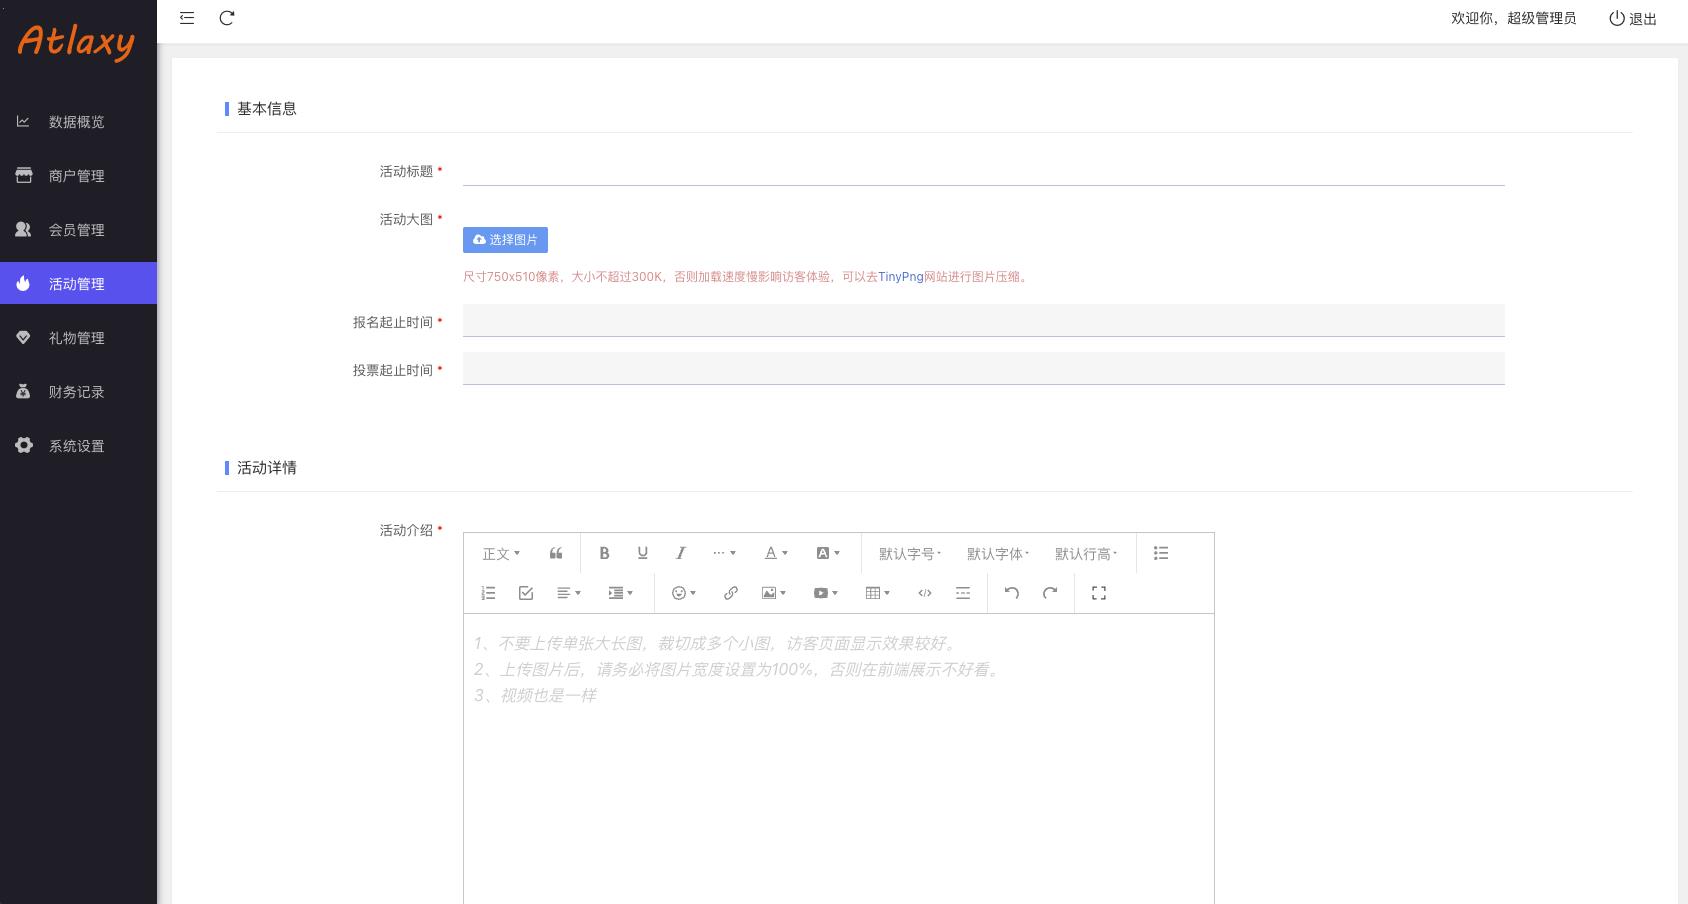1688x904 pixels.
Task: Open the 默认行高 line height dropdown
Action: 1085,553
